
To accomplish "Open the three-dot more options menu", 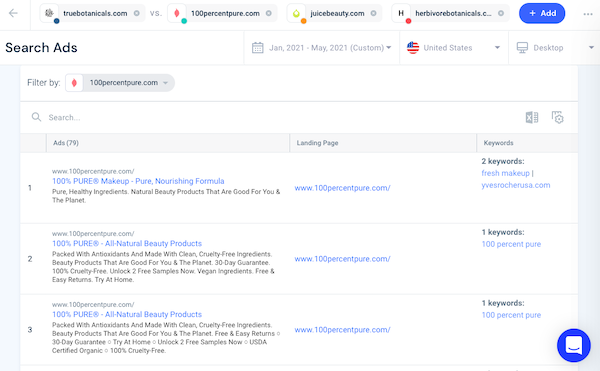I will [x=588, y=14].
